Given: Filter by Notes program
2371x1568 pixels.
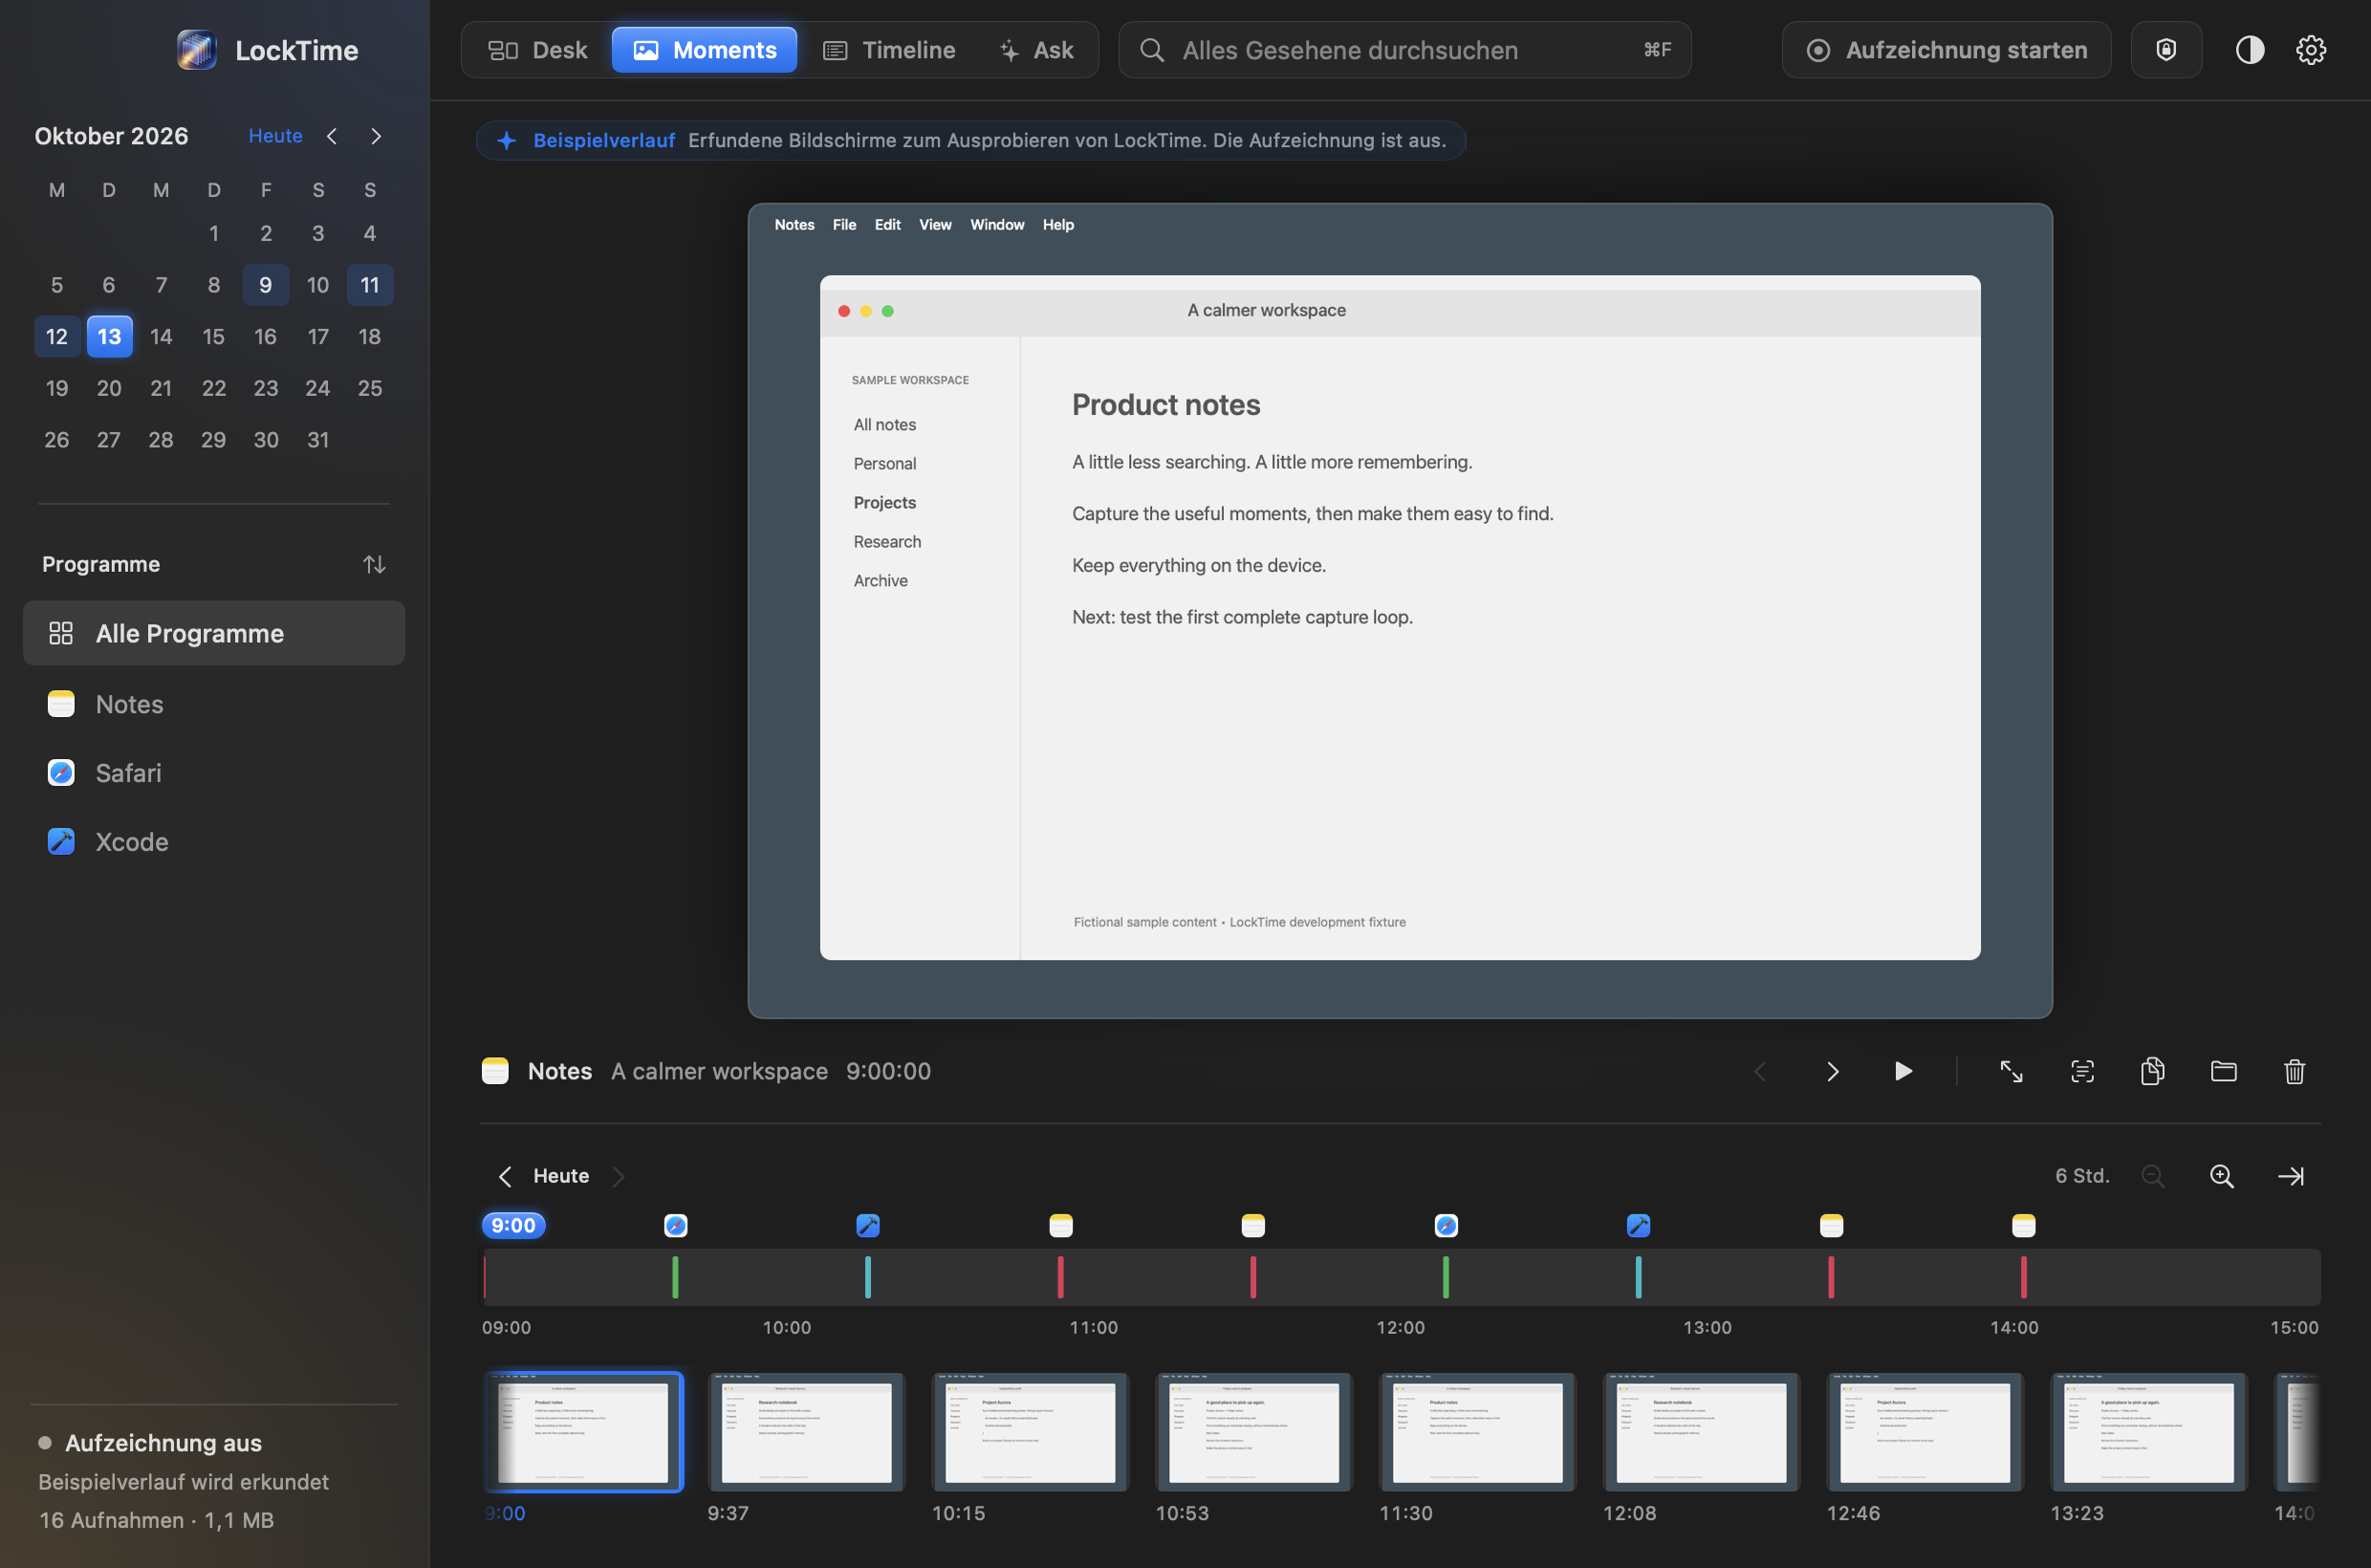Looking at the screenshot, I should 214,704.
